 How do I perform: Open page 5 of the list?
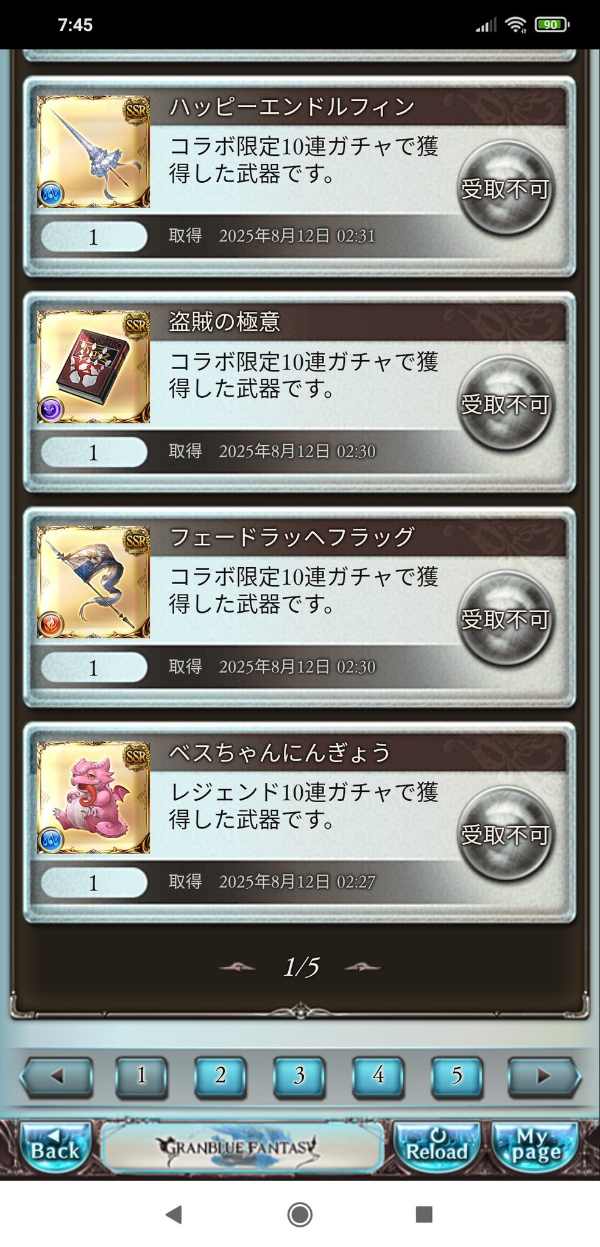457,1077
